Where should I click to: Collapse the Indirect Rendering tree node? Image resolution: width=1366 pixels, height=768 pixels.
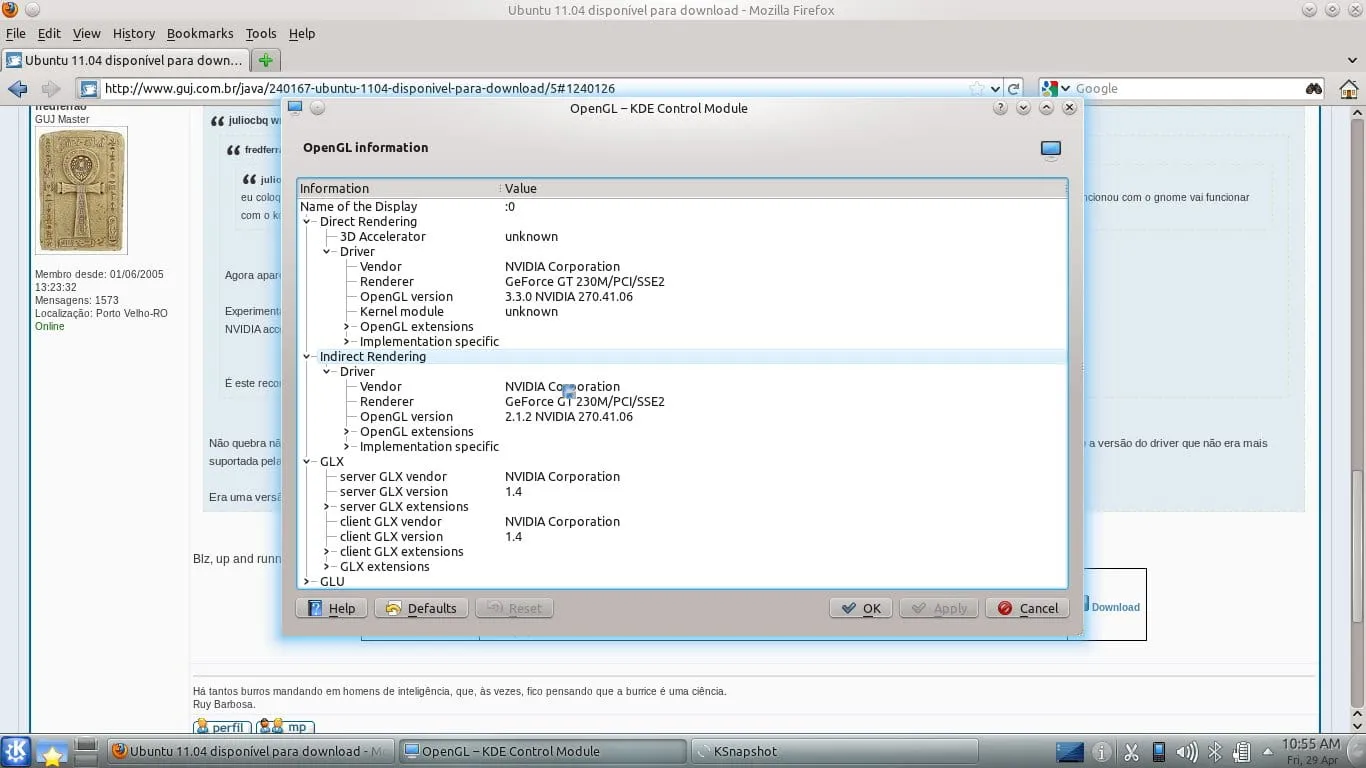(307, 357)
